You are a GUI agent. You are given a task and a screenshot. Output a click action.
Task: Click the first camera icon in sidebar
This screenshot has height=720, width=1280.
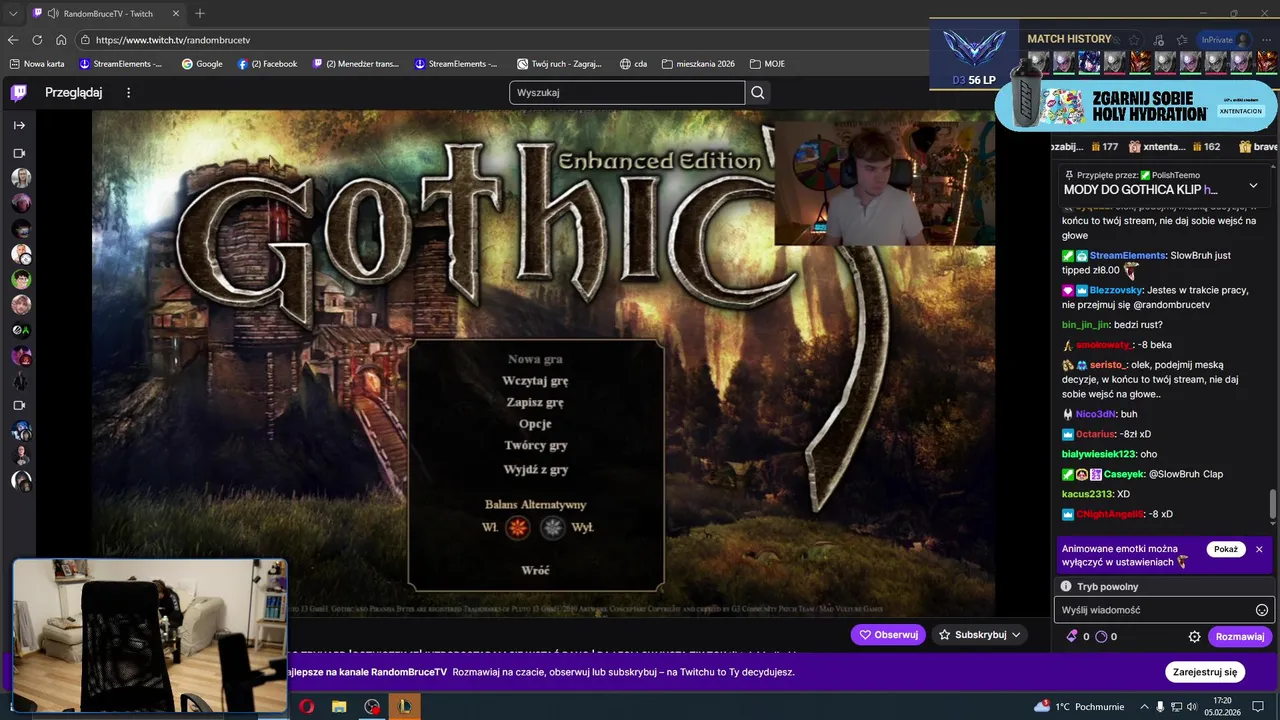[19, 153]
